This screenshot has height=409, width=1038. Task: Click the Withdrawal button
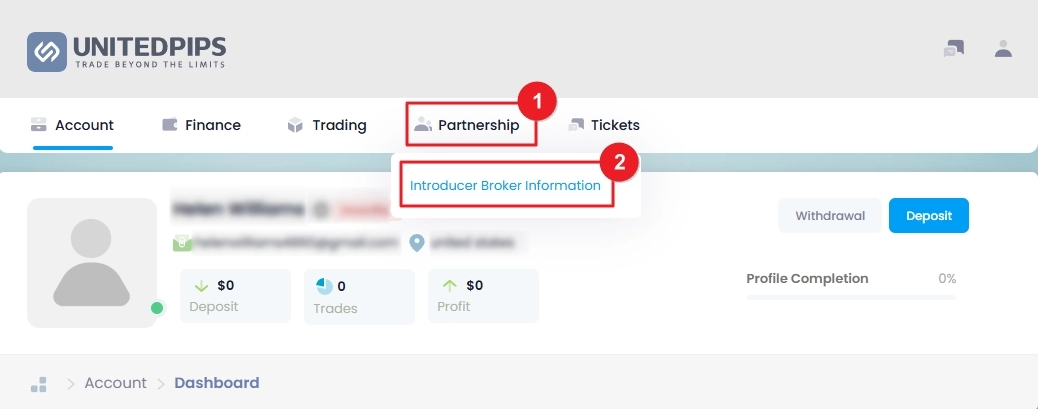tap(830, 216)
